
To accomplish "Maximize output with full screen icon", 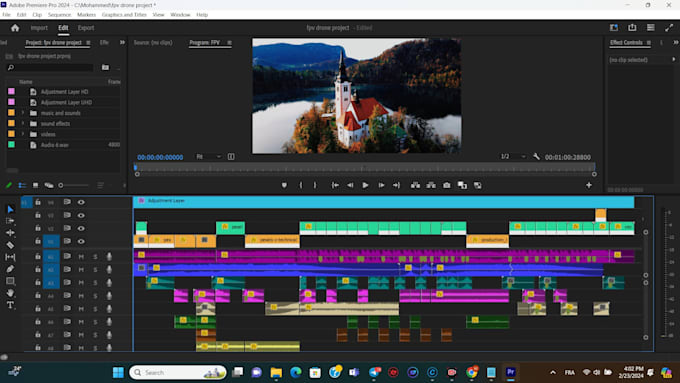I will click(x=669, y=28).
